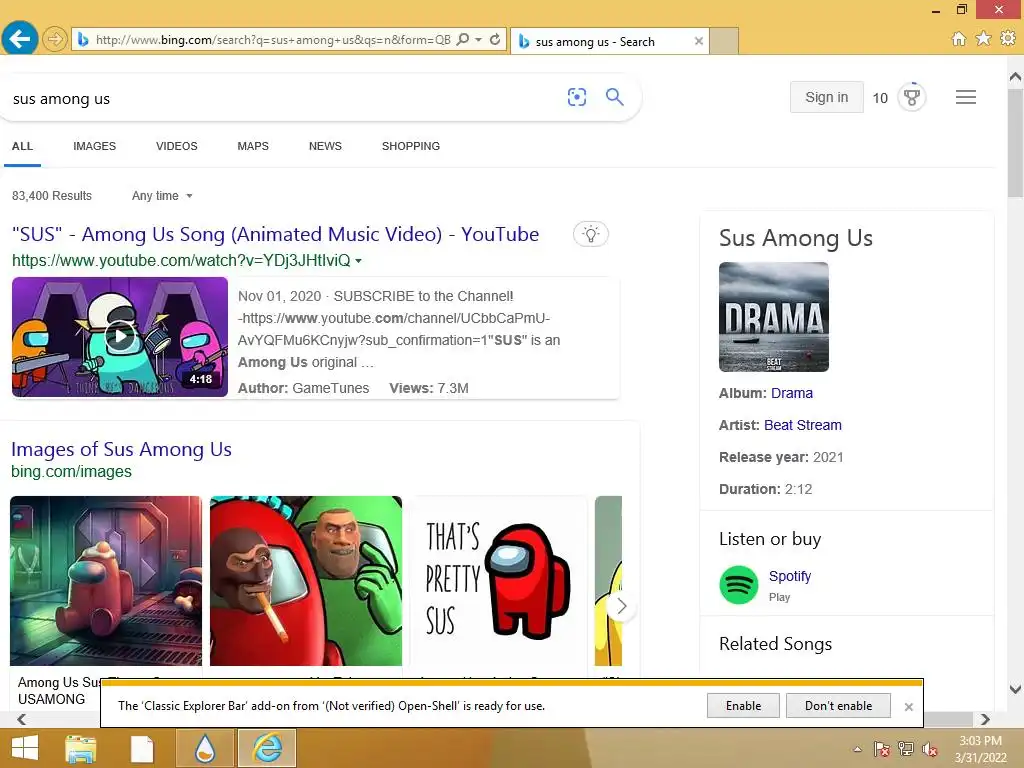Open 'Images of Sus Among Us' link
This screenshot has width=1024, height=768.
(121, 449)
